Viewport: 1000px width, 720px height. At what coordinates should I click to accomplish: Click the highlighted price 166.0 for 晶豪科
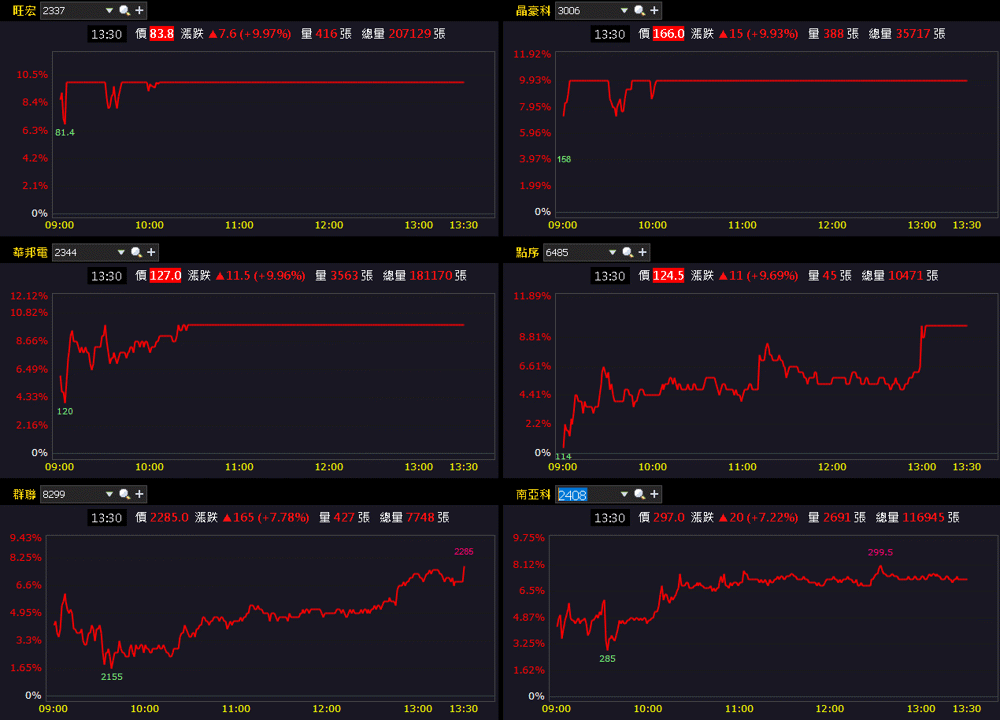(668, 34)
